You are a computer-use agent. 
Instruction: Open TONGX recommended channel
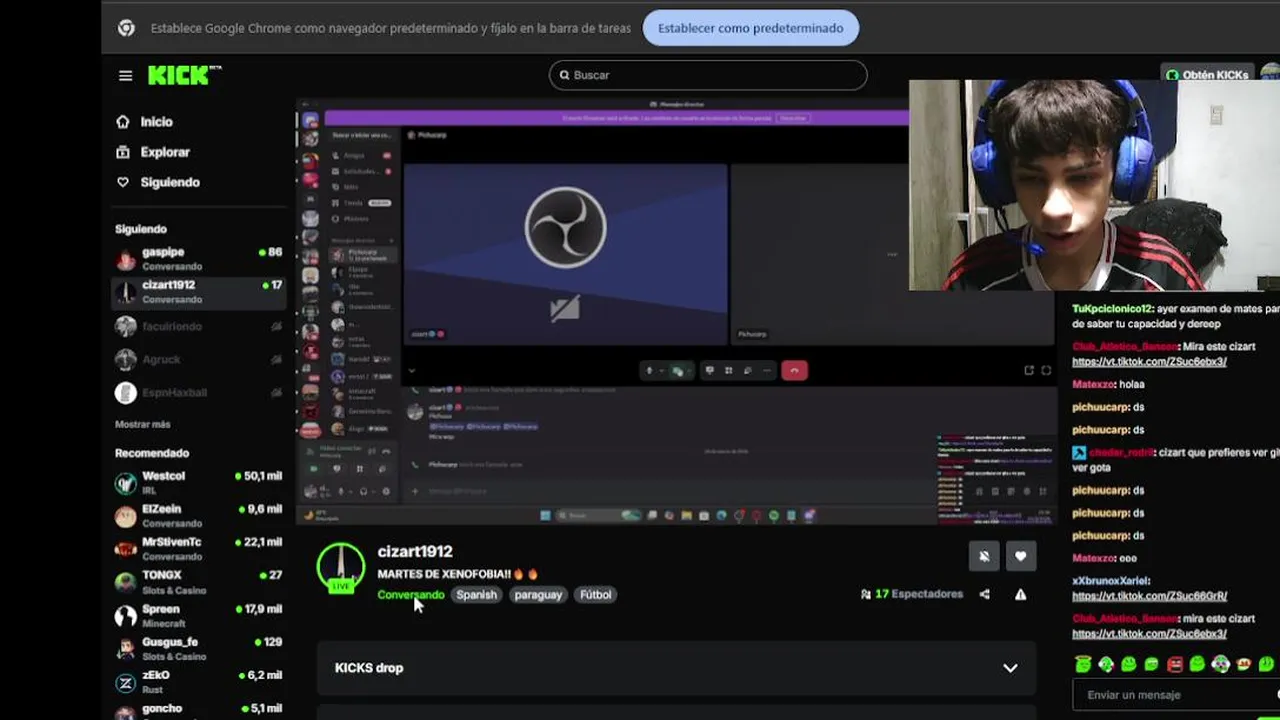pyautogui.click(x=198, y=582)
